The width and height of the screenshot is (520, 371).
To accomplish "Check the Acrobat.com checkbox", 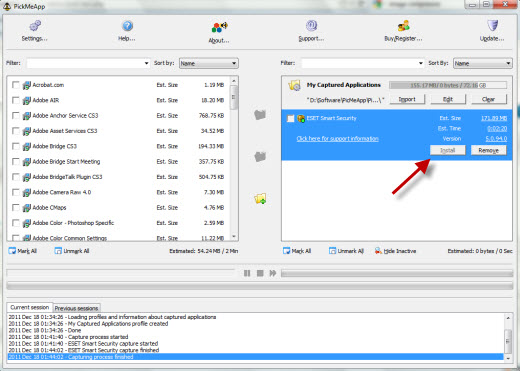I will pos(15,85).
